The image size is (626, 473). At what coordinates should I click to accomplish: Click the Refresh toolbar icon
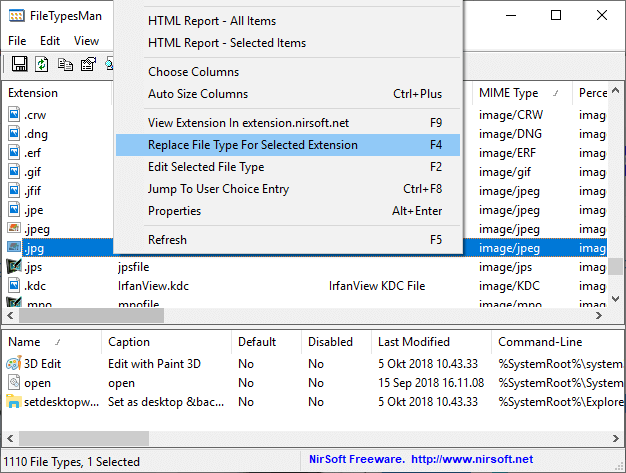tap(42, 64)
